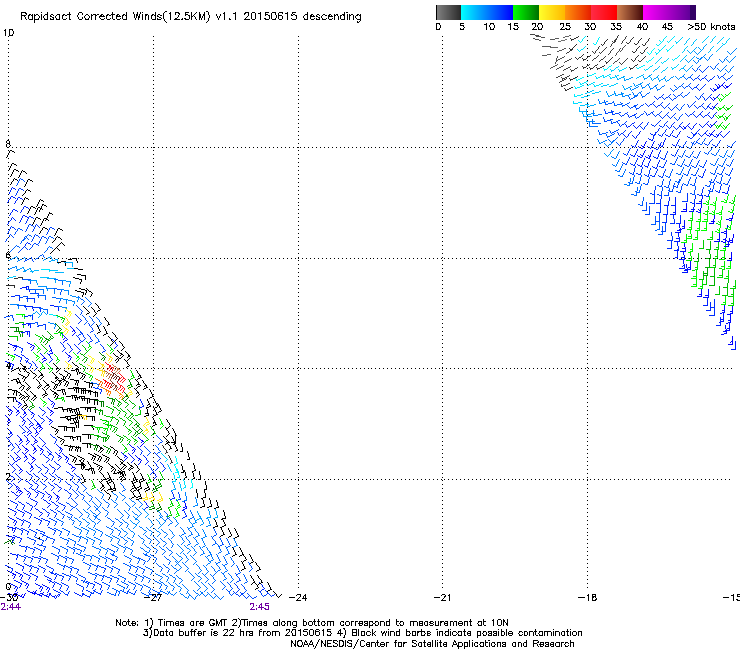The width and height of the screenshot is (740, 650).
Task: Click the longitude axis label '-30'
Action: [8, 598]
